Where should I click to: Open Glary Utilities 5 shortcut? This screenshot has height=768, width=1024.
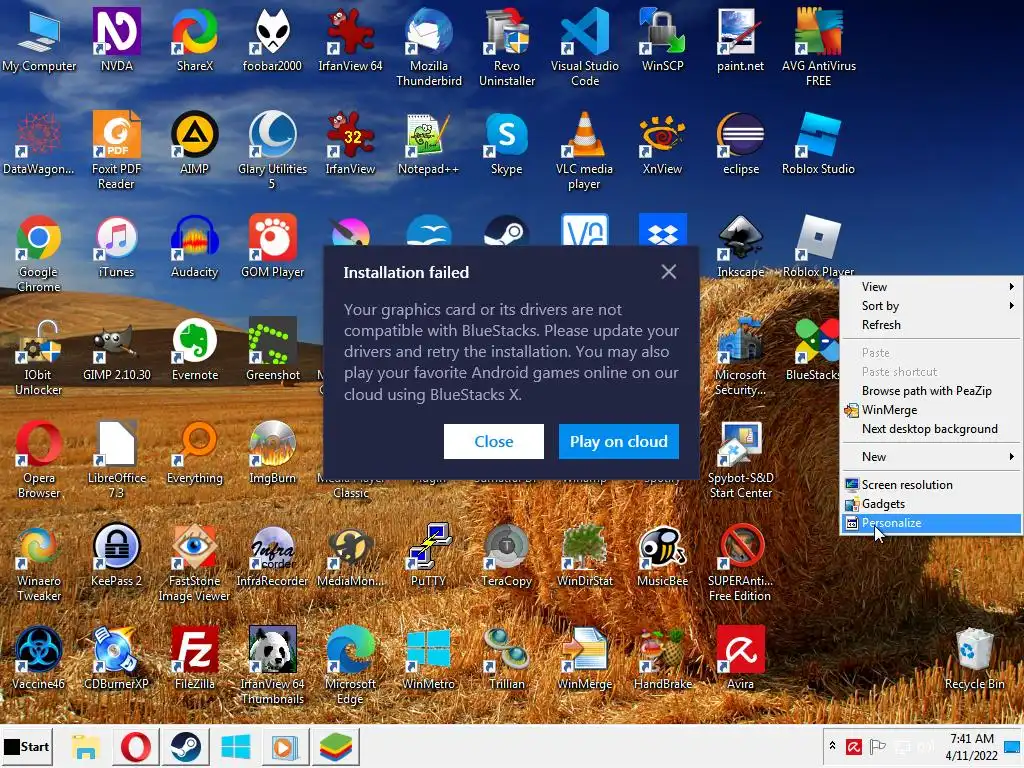pos(272,150)
